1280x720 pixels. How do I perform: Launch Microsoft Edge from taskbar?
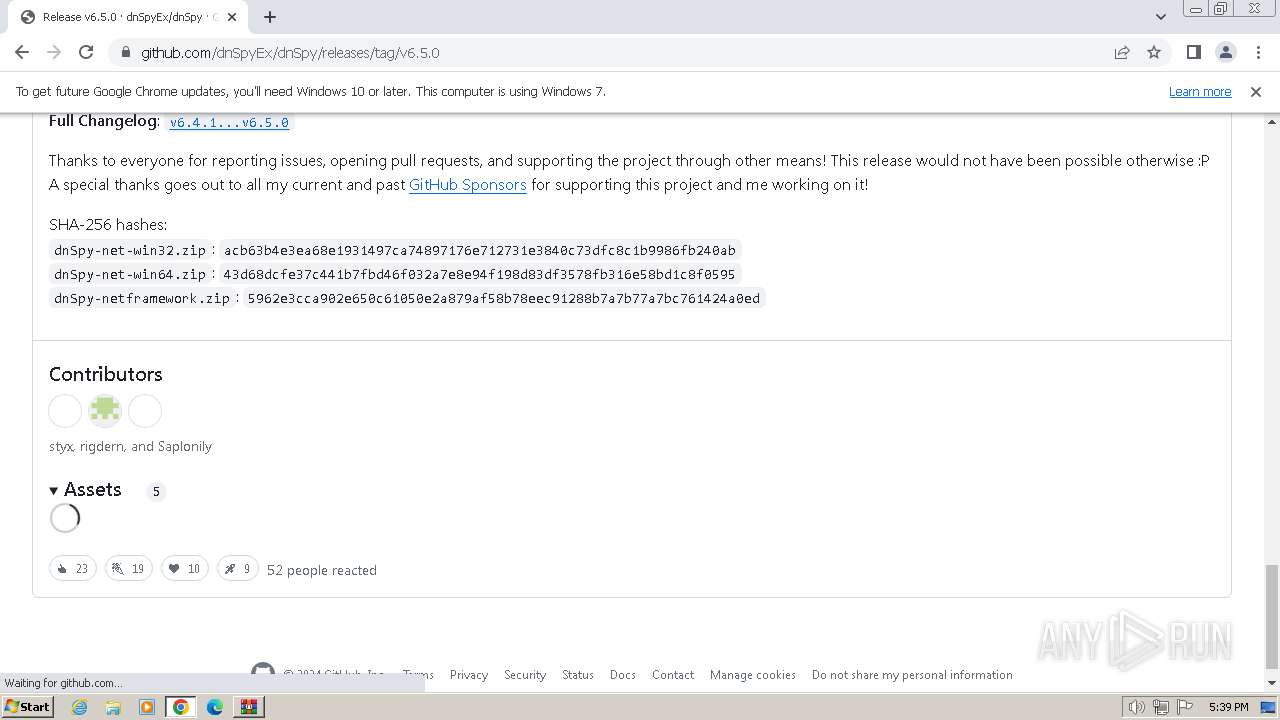[x=215, y=707]
